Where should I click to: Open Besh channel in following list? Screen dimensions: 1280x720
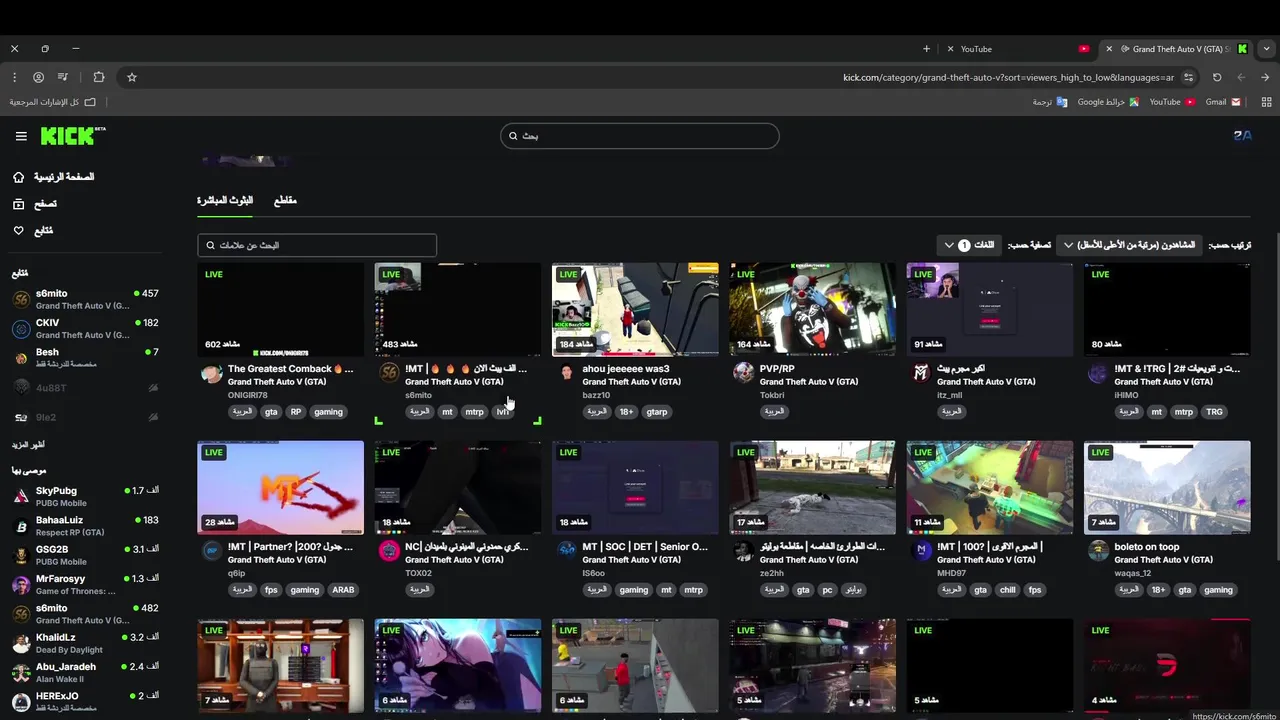pos(85,358)
